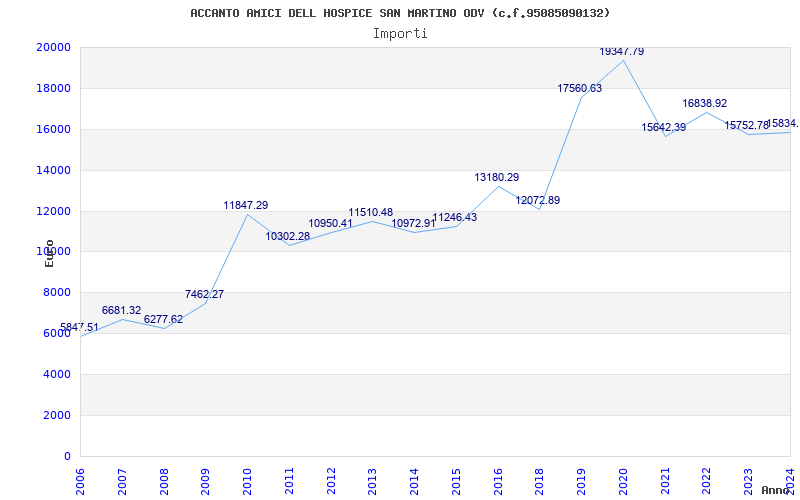Click the x-axis year 2020
Screen dimensions: 800x500
[623, 481]
